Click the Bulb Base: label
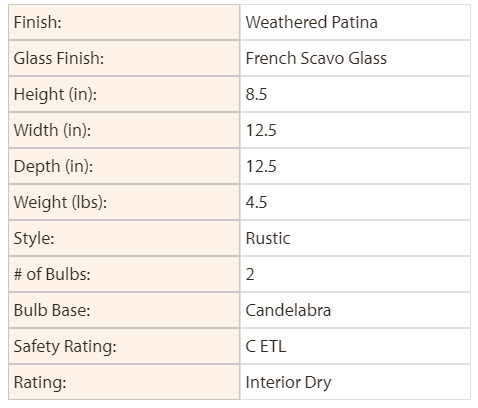 click(52, 310)
